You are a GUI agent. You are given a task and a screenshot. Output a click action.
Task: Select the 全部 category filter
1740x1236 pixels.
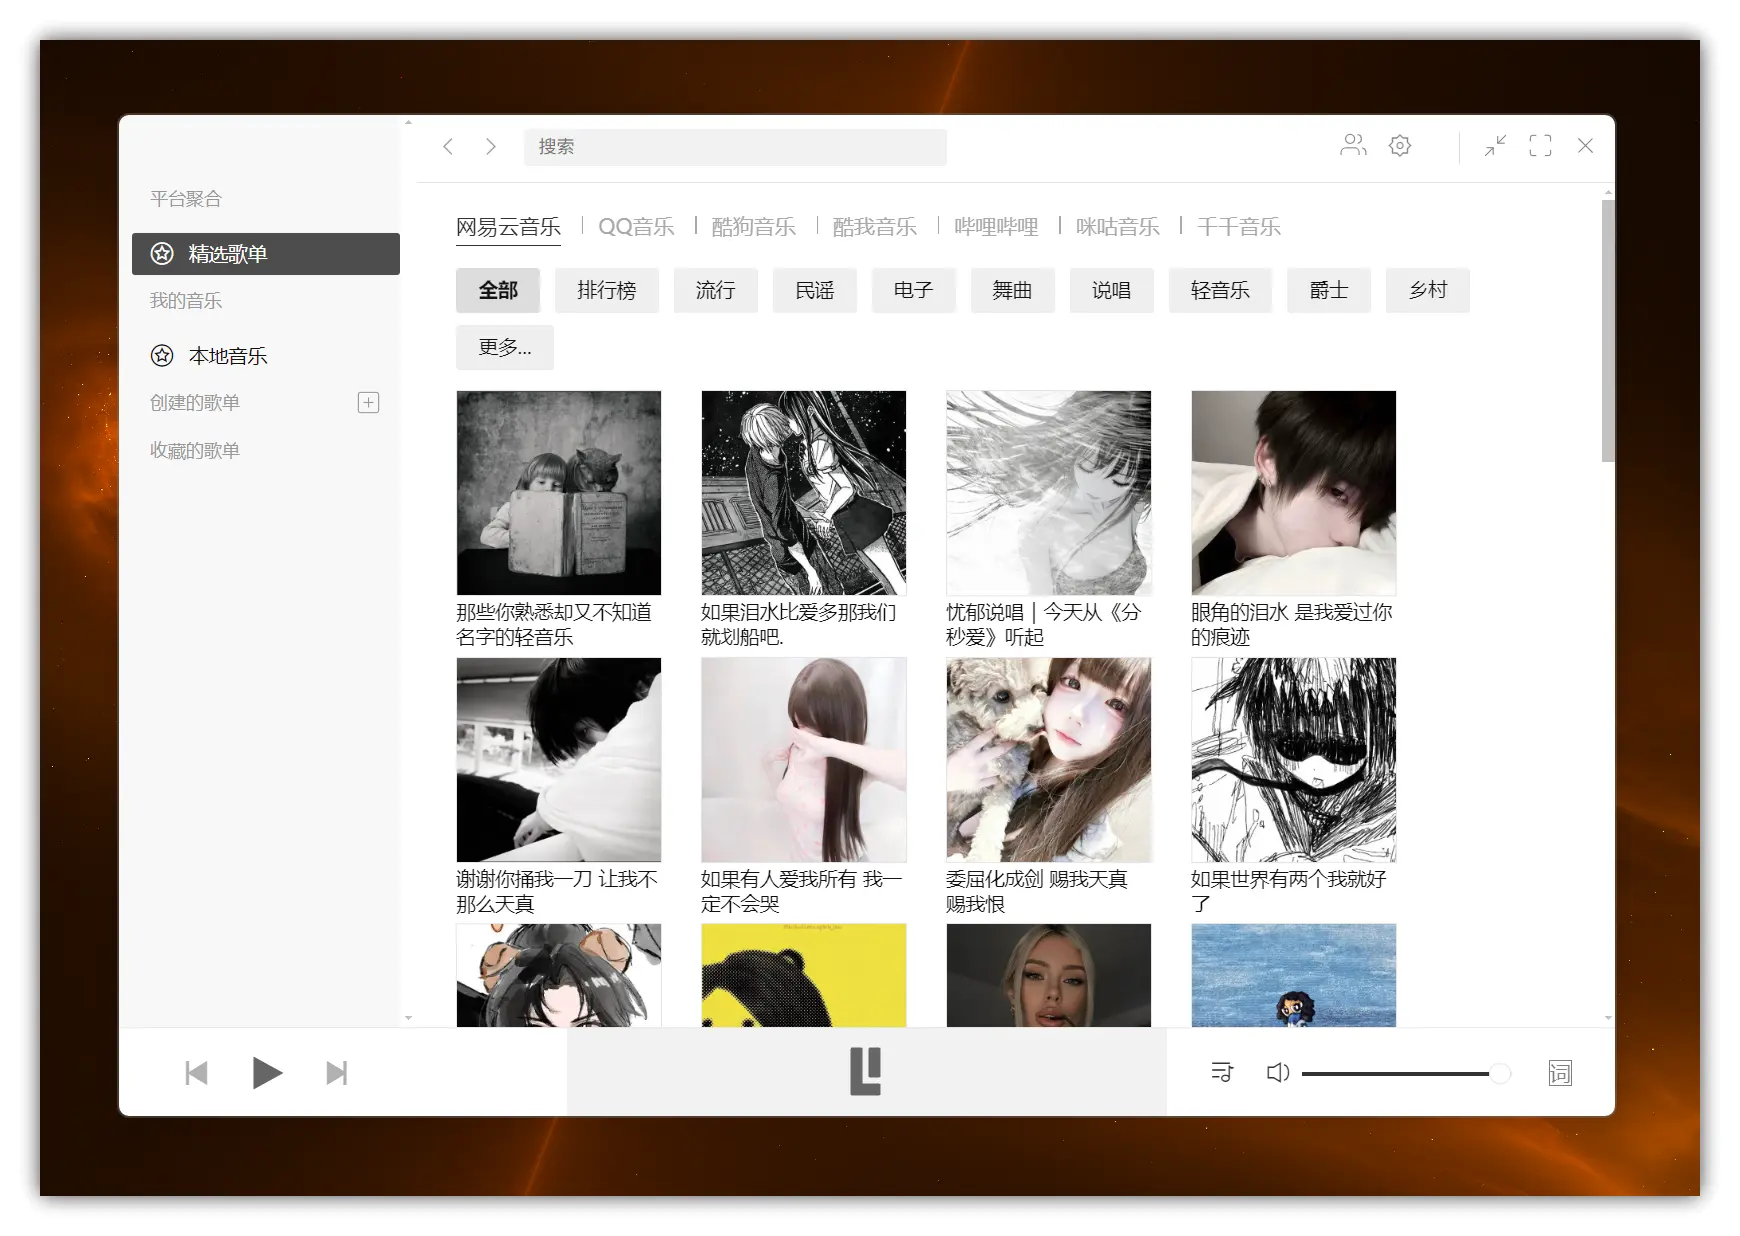click(x=498, y=290)
